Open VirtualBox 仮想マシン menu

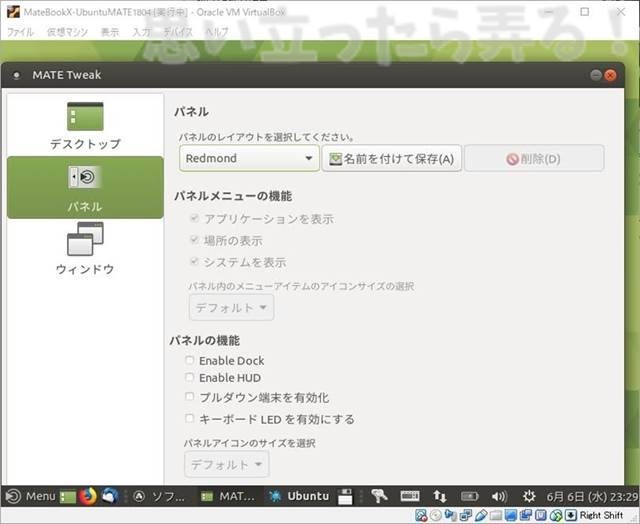[67, 32]
